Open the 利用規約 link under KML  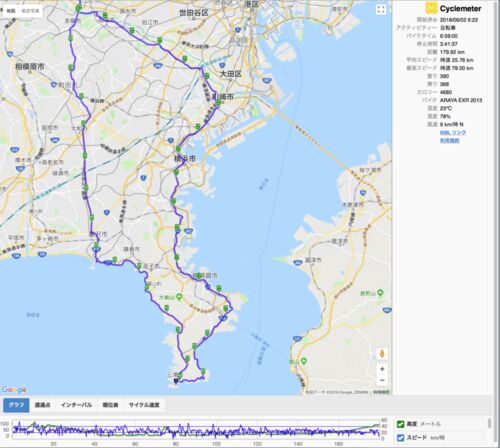tap(449, 140)
